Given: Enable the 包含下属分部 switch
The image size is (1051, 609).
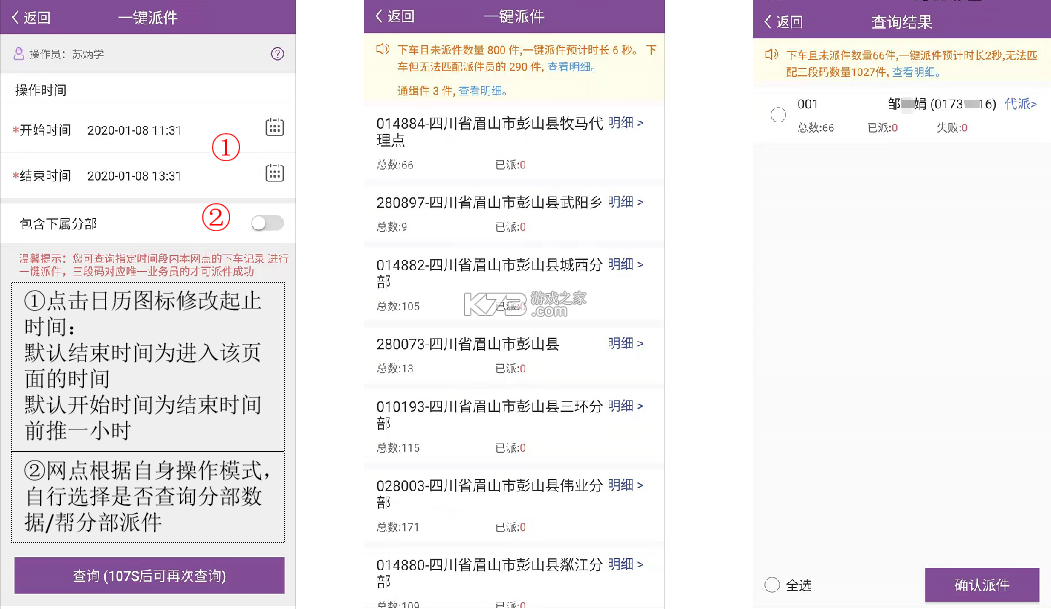Looking at the screenshot, I should pos(265,222).
